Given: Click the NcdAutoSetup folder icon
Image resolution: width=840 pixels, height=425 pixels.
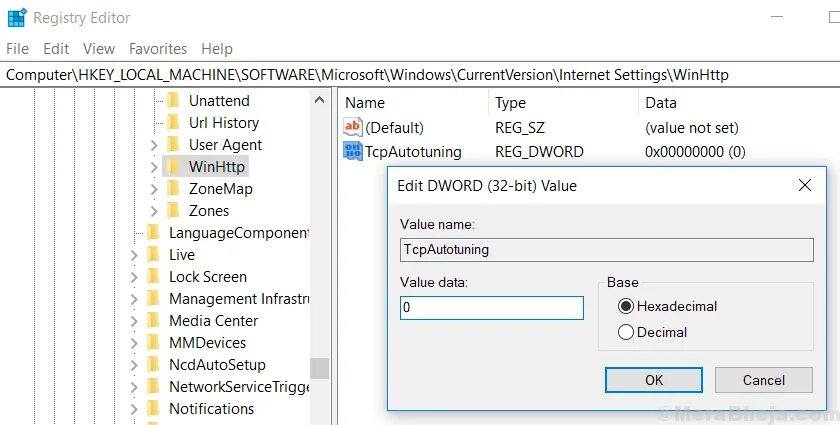Looking at the screenshot, I should click(x=153, y=364).
